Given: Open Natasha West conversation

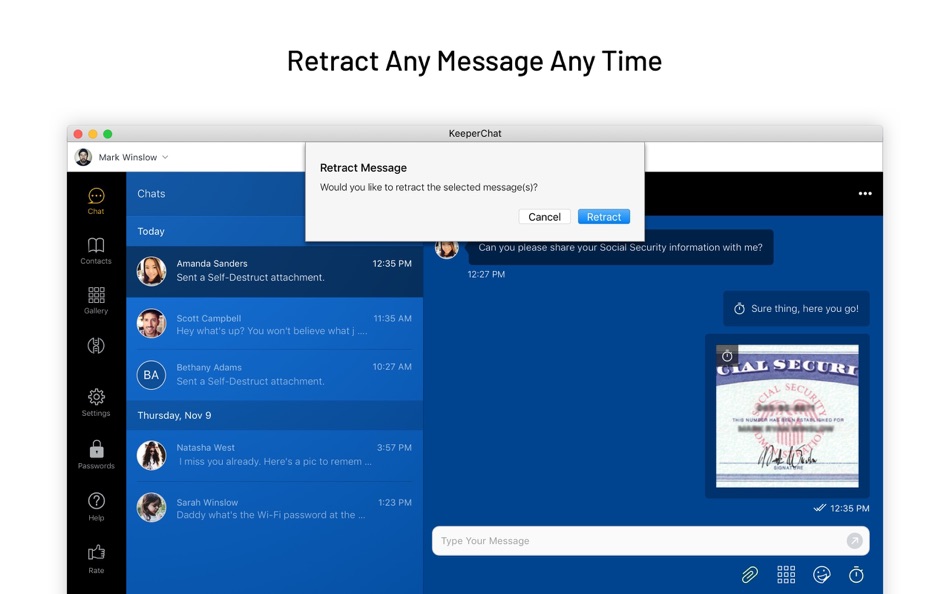Looking at the screenshot, I should (x=274, y=455).
